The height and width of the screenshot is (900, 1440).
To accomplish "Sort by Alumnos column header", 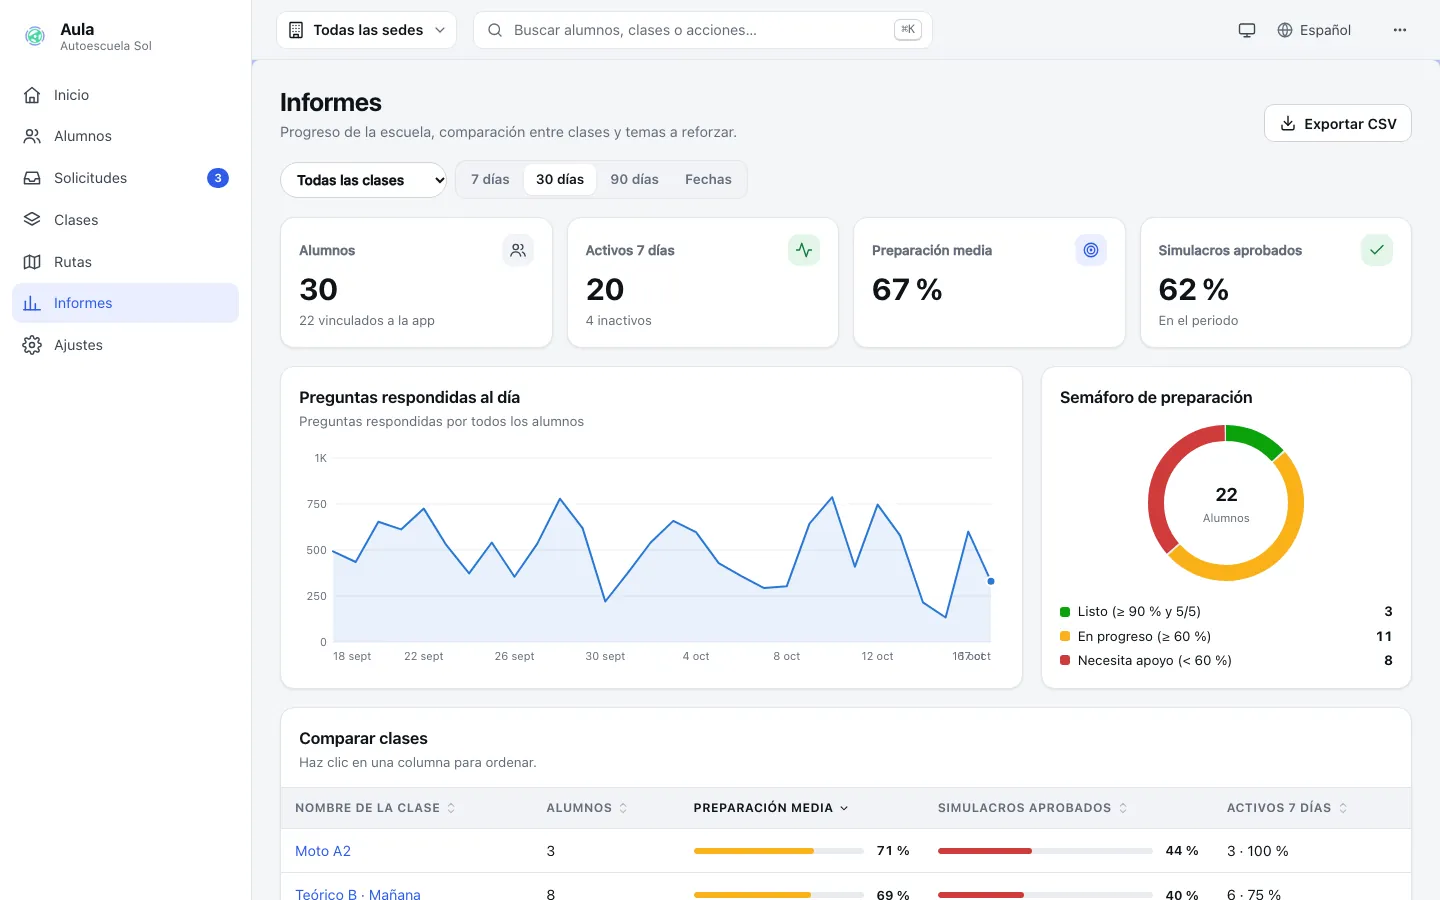I will point(587,808).
